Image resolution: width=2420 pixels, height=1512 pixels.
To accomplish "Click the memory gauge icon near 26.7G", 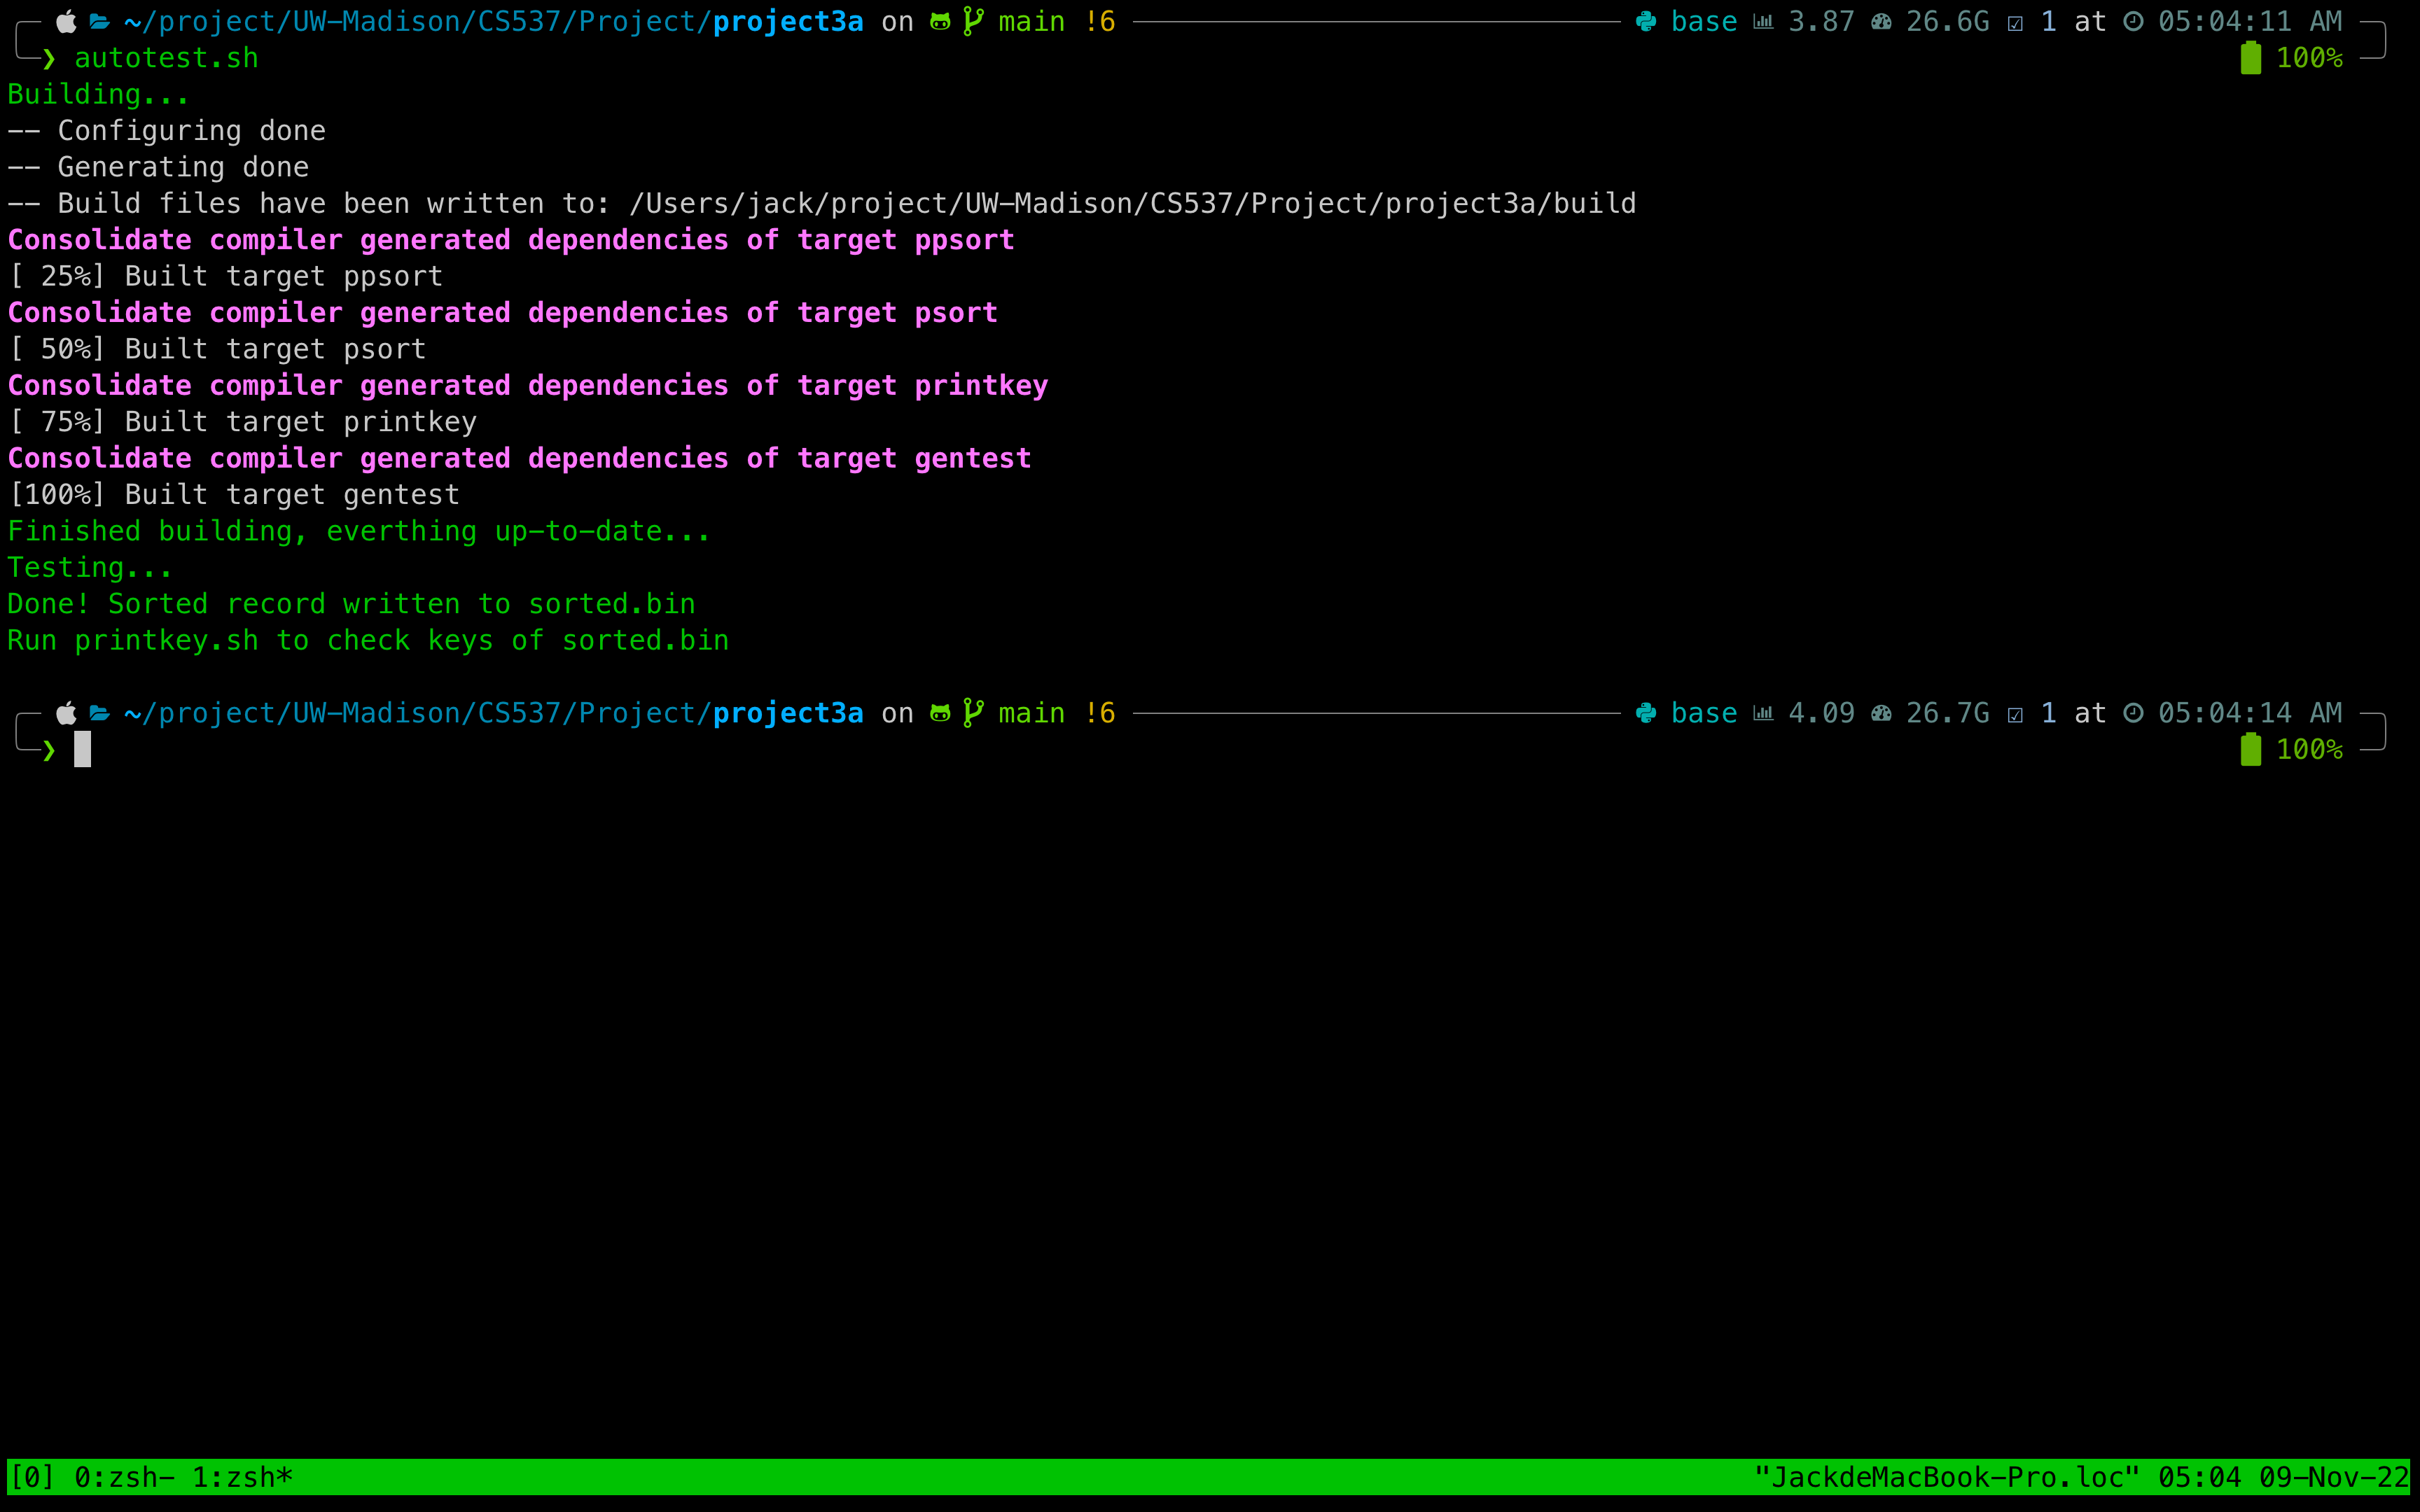I will click(x=1881, y=713).
